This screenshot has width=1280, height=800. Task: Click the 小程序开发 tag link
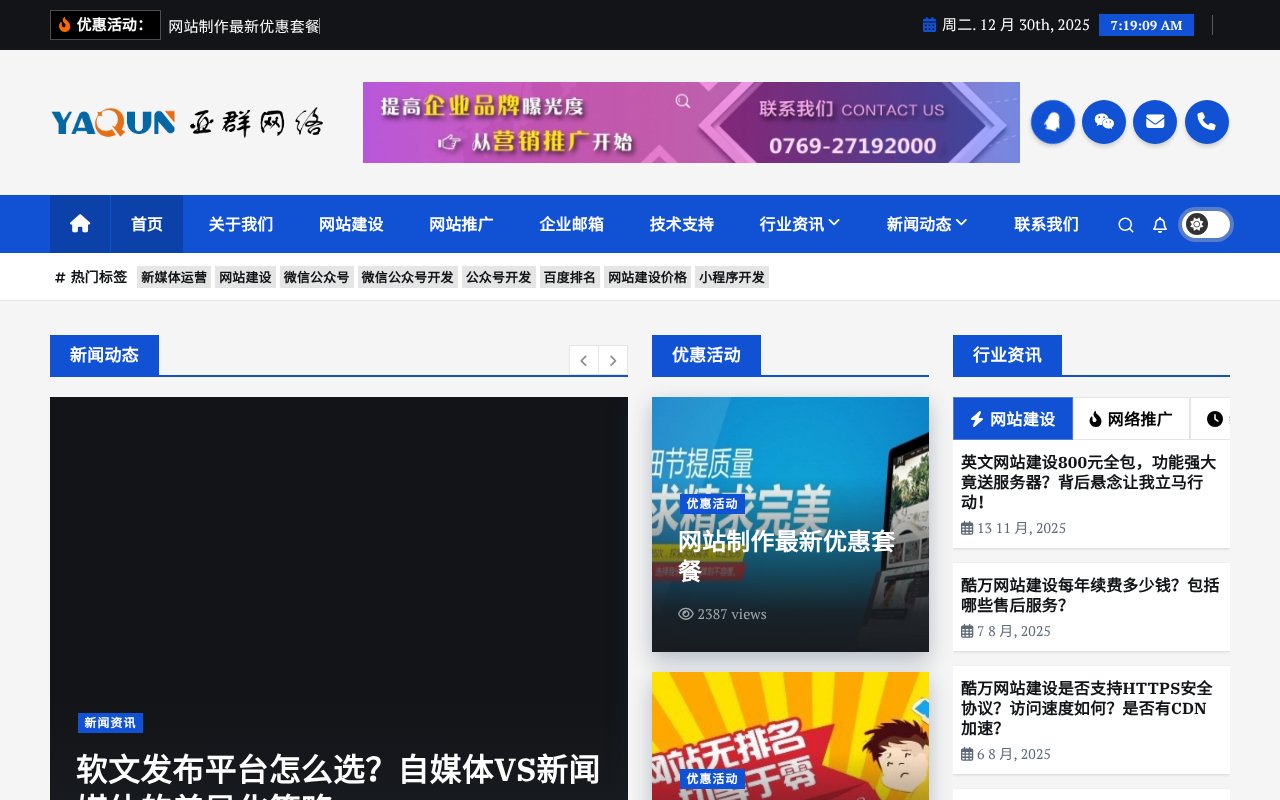click(732, 277)
